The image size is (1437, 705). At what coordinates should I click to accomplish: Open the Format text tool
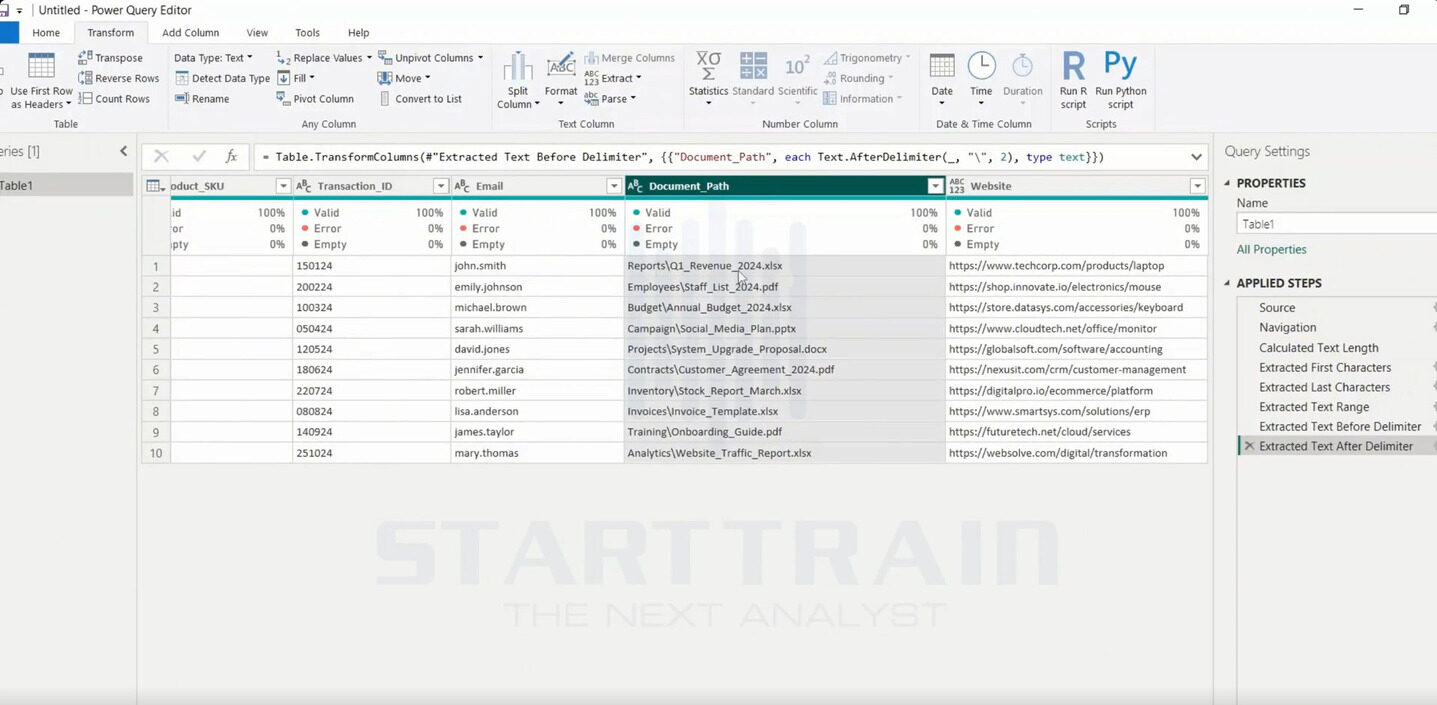click(x=561, y=80)
